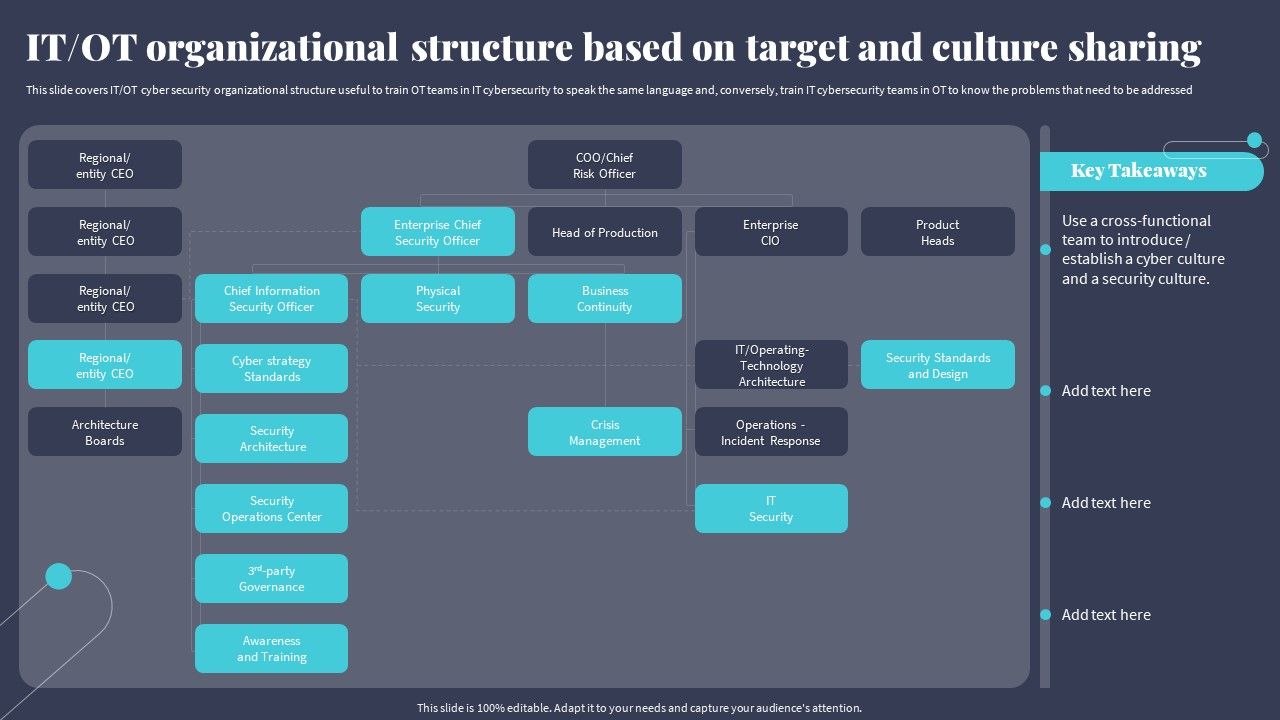Viewport: 1280px width, 720px height.
Task: Select the Security Standards and Design box
Action: pos(938,365)
